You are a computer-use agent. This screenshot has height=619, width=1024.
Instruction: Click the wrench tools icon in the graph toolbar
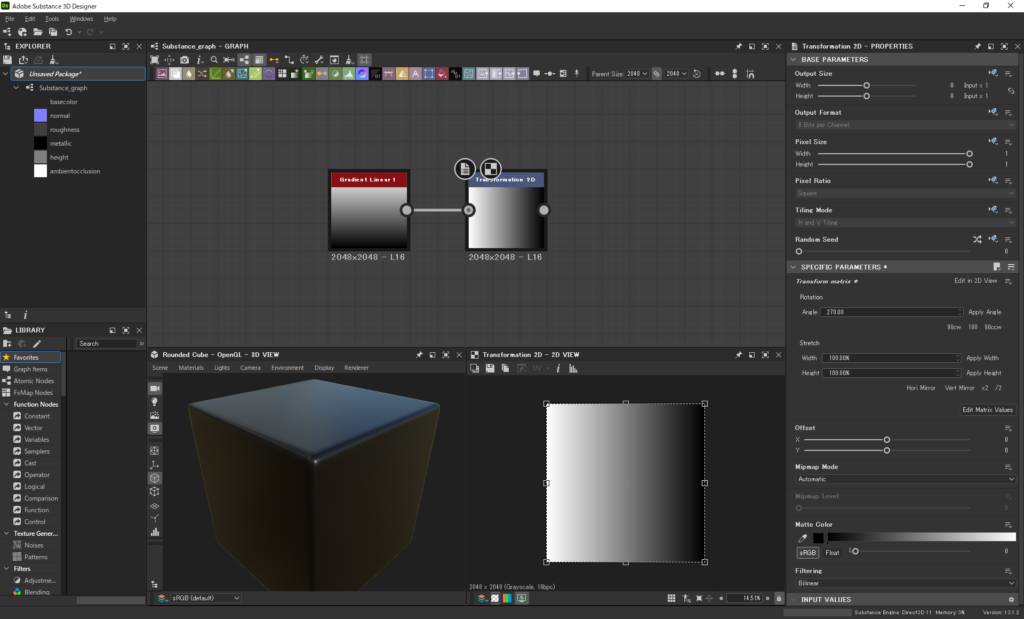(x=319, y=60)
